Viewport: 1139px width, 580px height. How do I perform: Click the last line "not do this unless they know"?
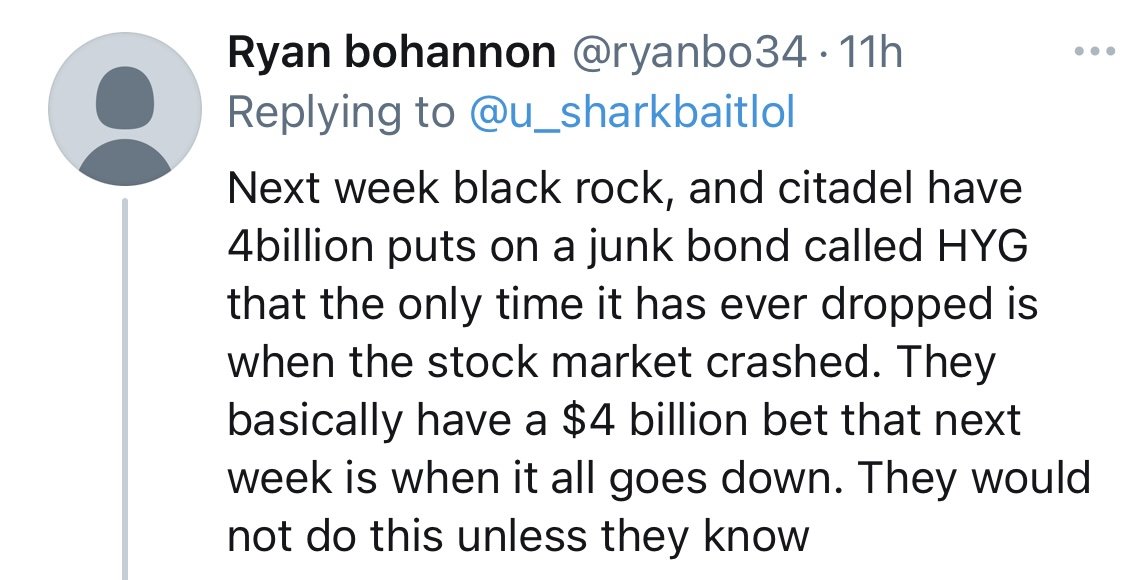point(518,536)
